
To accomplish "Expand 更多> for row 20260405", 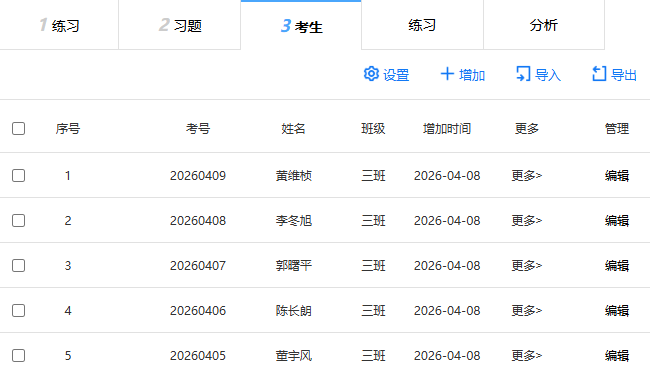I will (x=526, y=355).
